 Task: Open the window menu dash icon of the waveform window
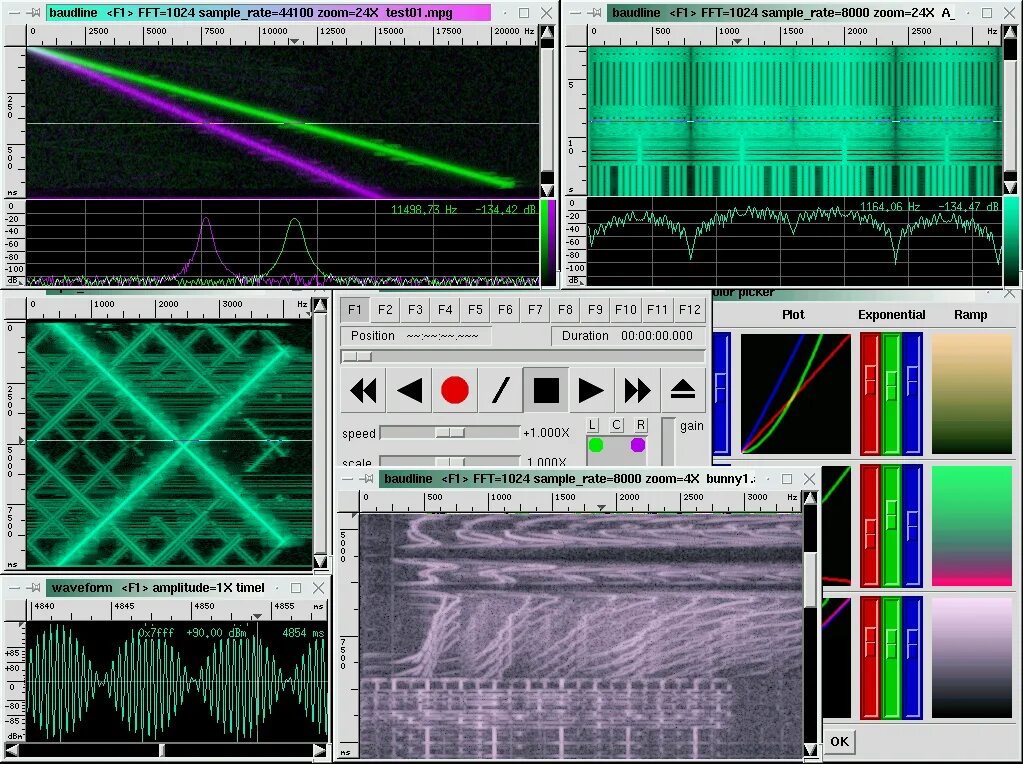pyautogui.click(x=14, y=588)
